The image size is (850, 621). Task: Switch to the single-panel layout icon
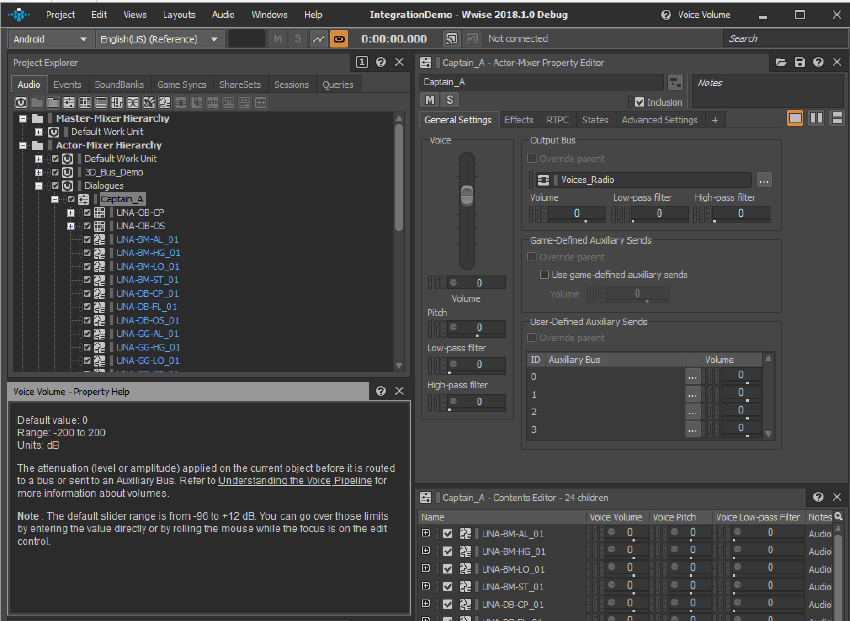click(795, 119)
